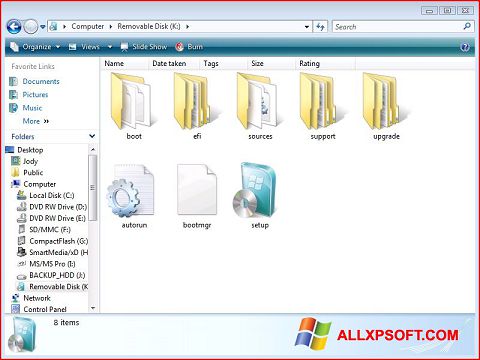Image resolution: width=480 pixels, height=360 pixels.
Task: Select the autorun gear file icon
Action: pyautogui.click(x=131, y=190)
